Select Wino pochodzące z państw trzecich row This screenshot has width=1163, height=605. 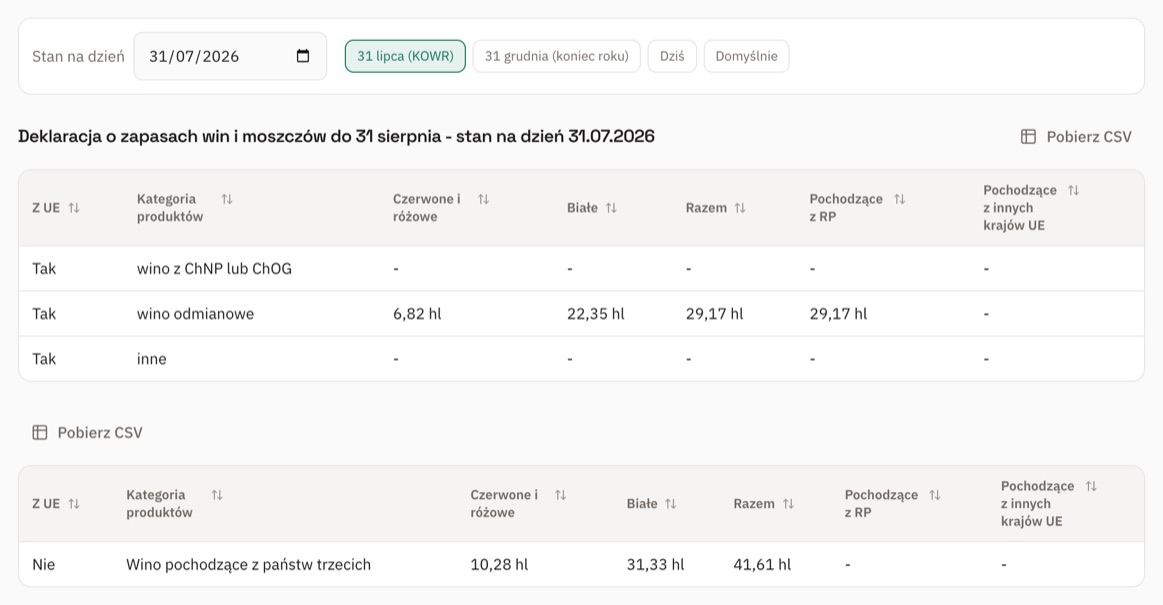582,564
